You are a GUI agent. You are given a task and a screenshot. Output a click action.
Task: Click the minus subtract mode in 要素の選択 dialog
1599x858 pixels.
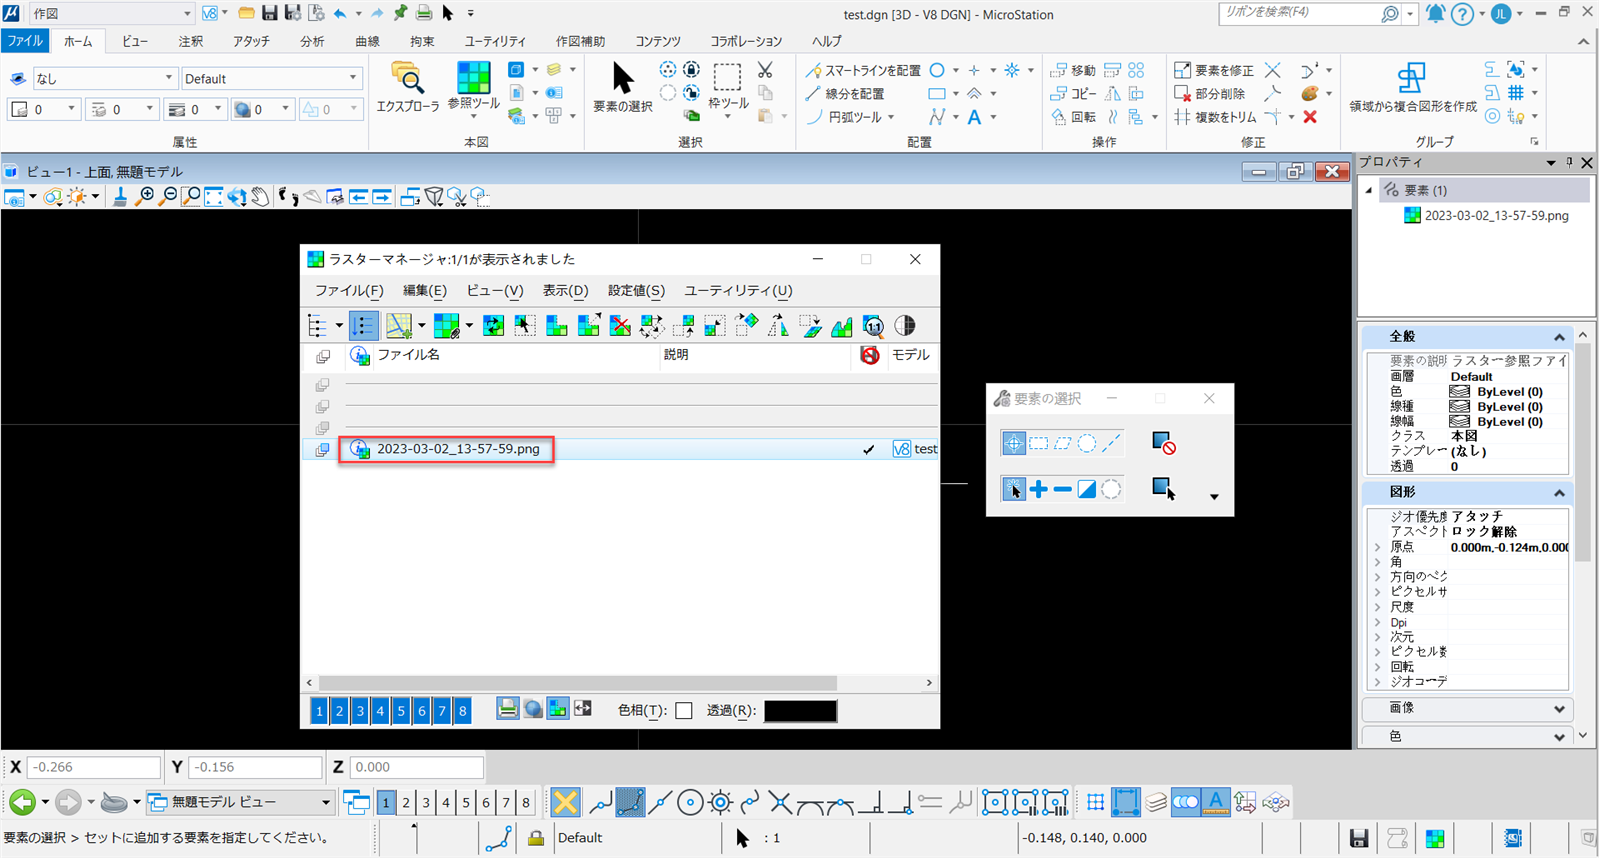pos(1062,489)
